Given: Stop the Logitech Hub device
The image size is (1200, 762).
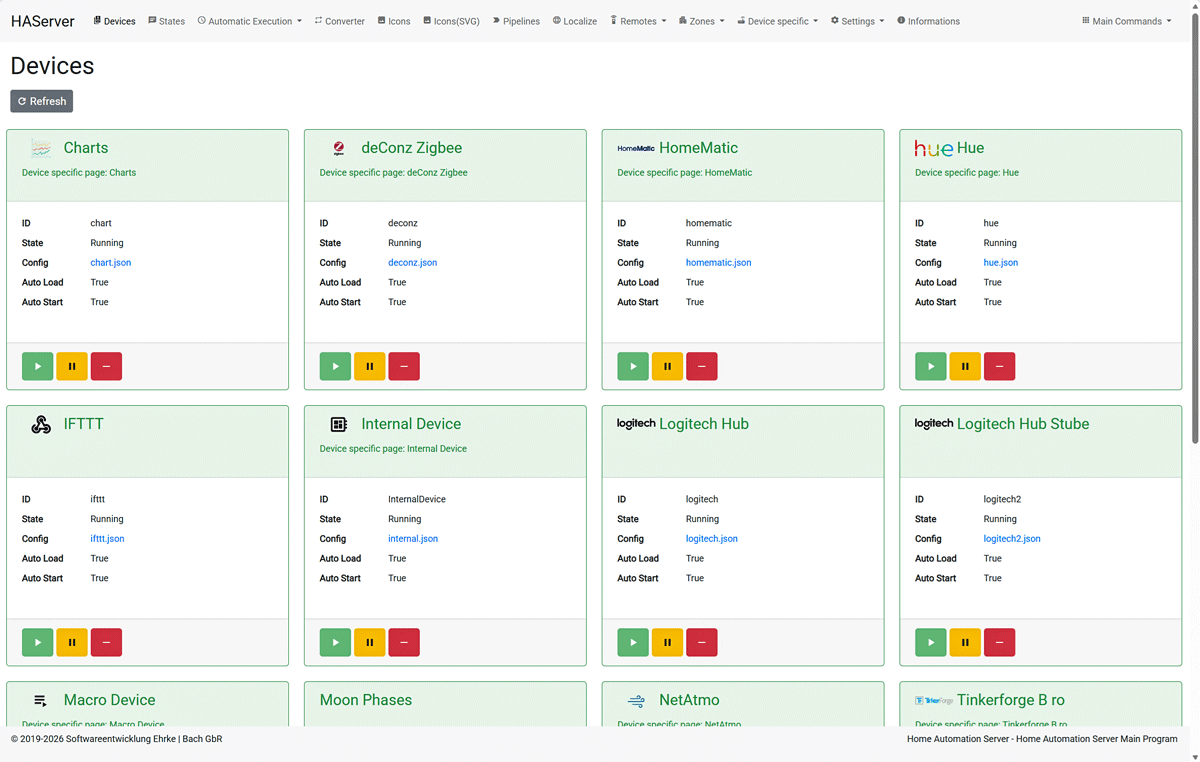Looking at the screenshot, I should point(701,642).
